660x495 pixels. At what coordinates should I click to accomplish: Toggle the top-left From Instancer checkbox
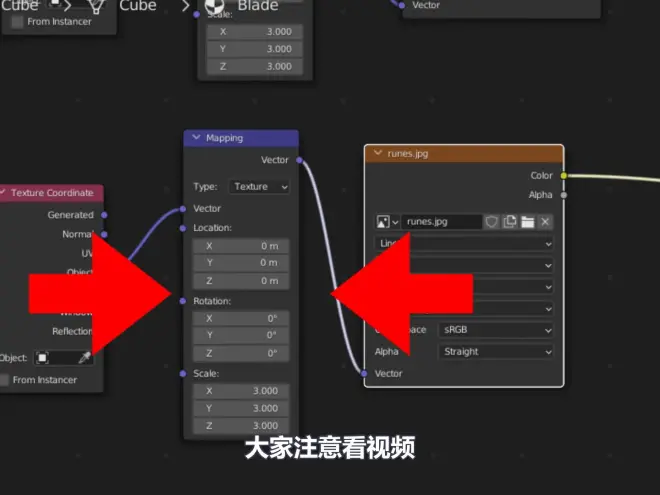[17, 22]
